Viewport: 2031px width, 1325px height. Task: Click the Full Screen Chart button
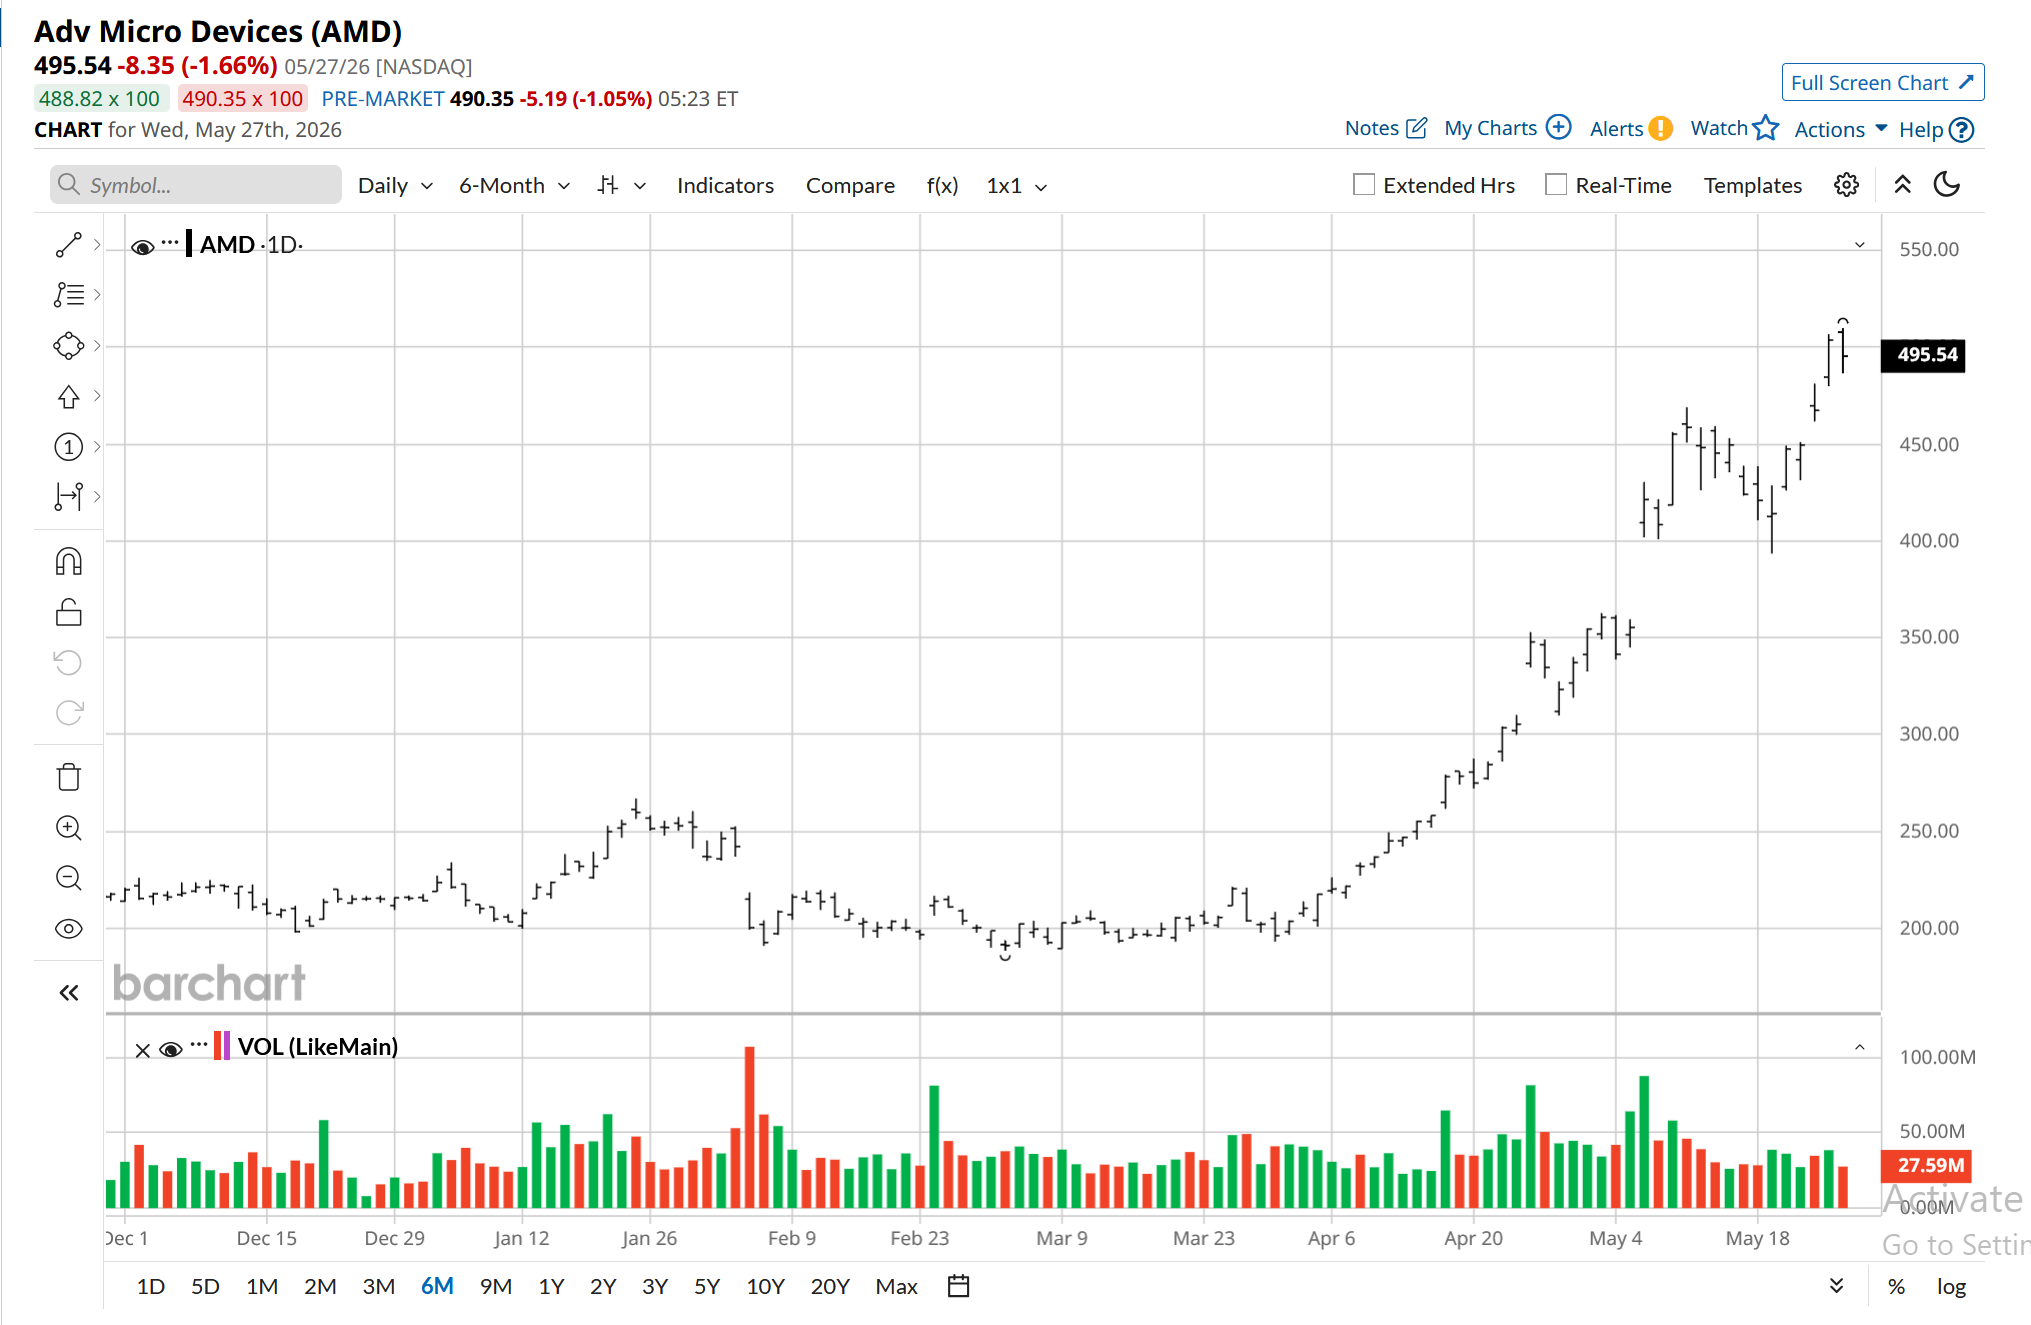(x=1882, y=83)
